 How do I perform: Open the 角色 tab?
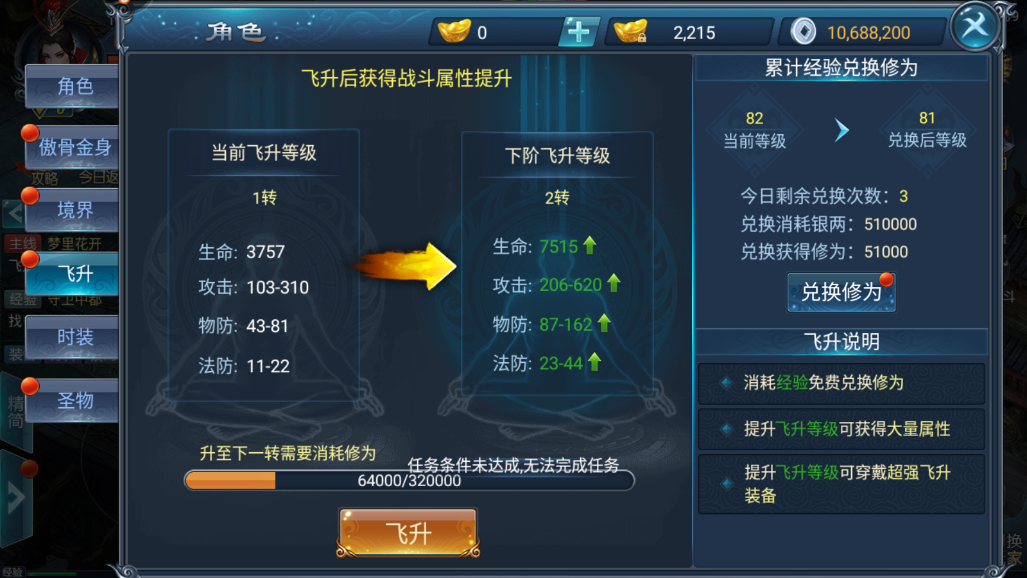(73, 87)
